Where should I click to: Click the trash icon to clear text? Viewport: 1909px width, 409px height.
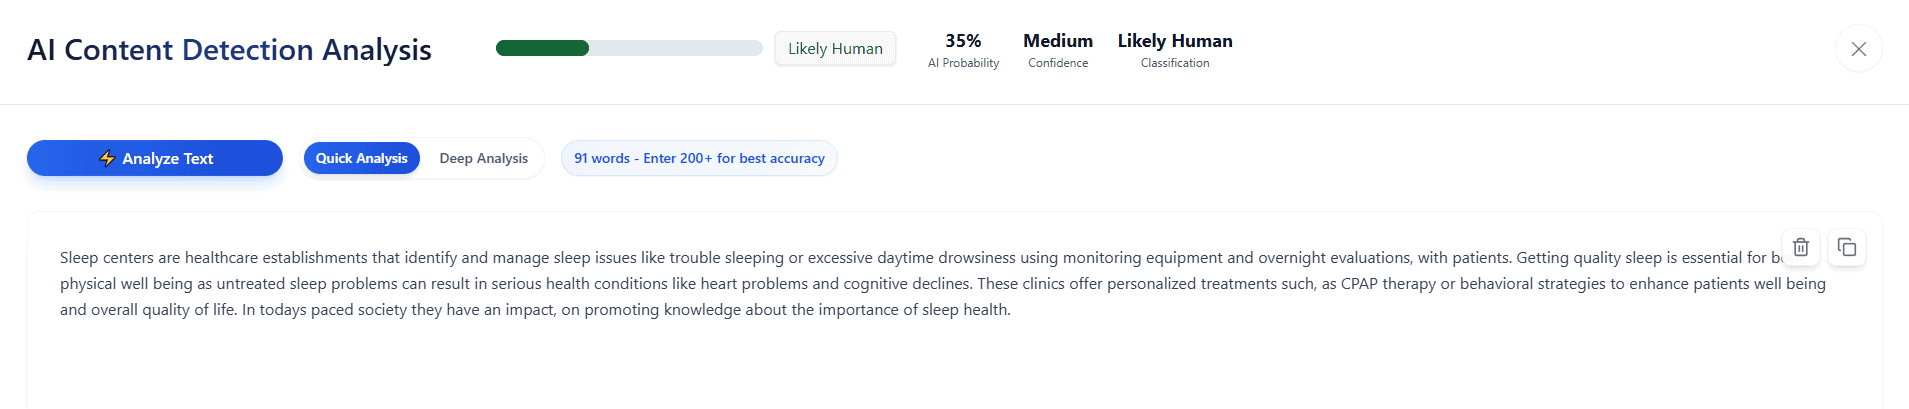1800,247
